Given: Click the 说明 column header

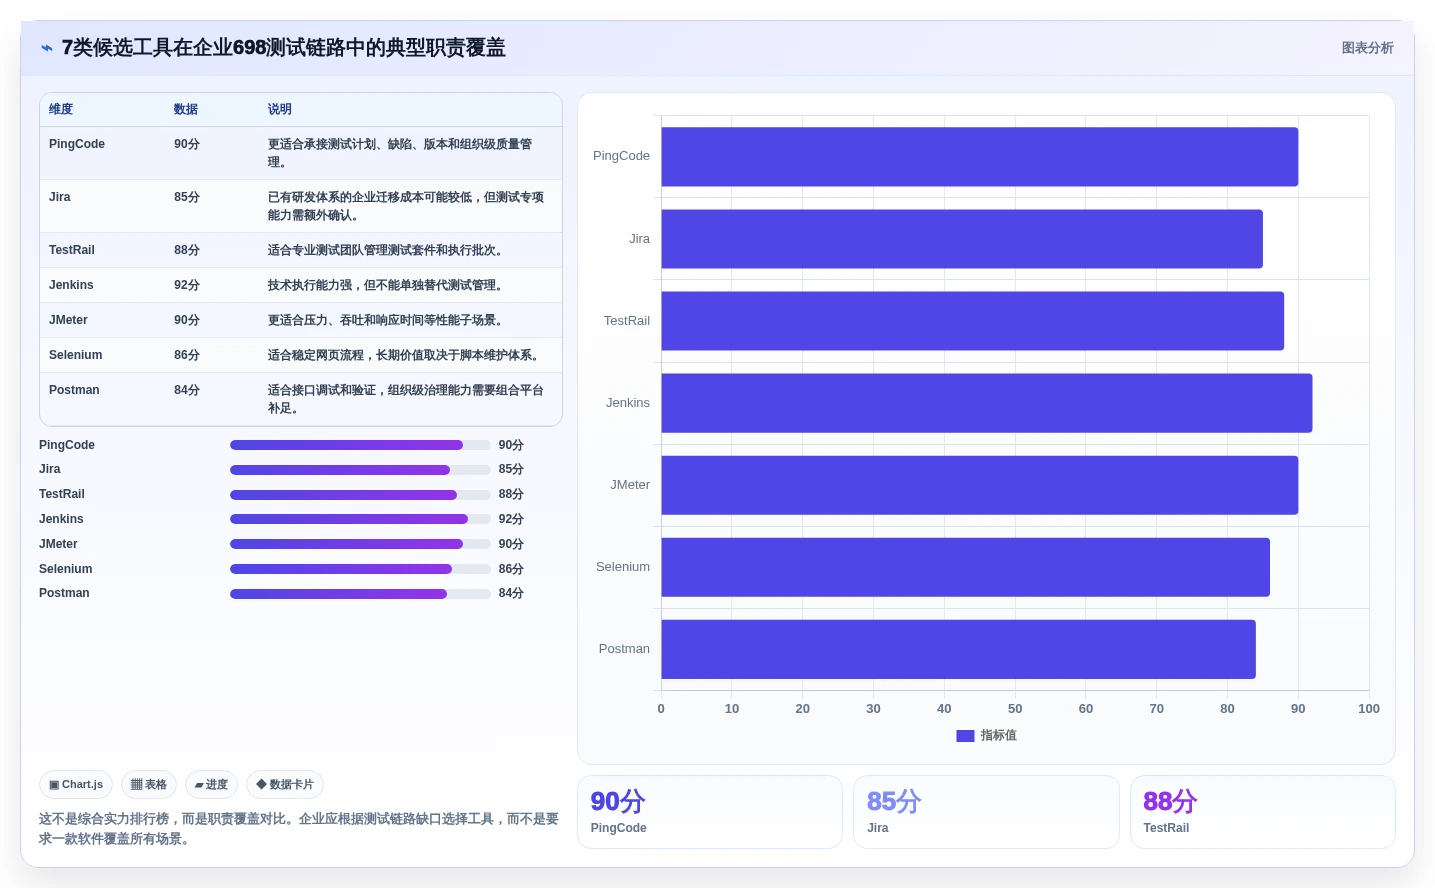Looking at the screenshot, I should click(280, 110).
